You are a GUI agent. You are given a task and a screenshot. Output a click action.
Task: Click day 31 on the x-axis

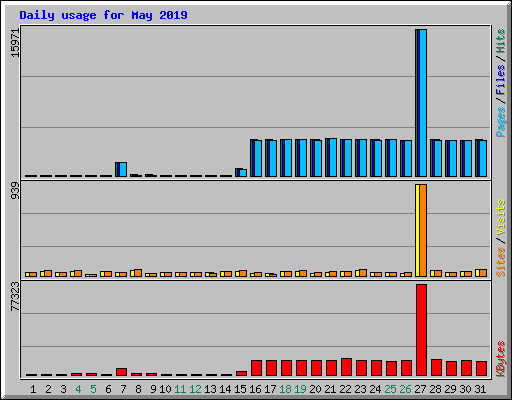click(480, 389)
